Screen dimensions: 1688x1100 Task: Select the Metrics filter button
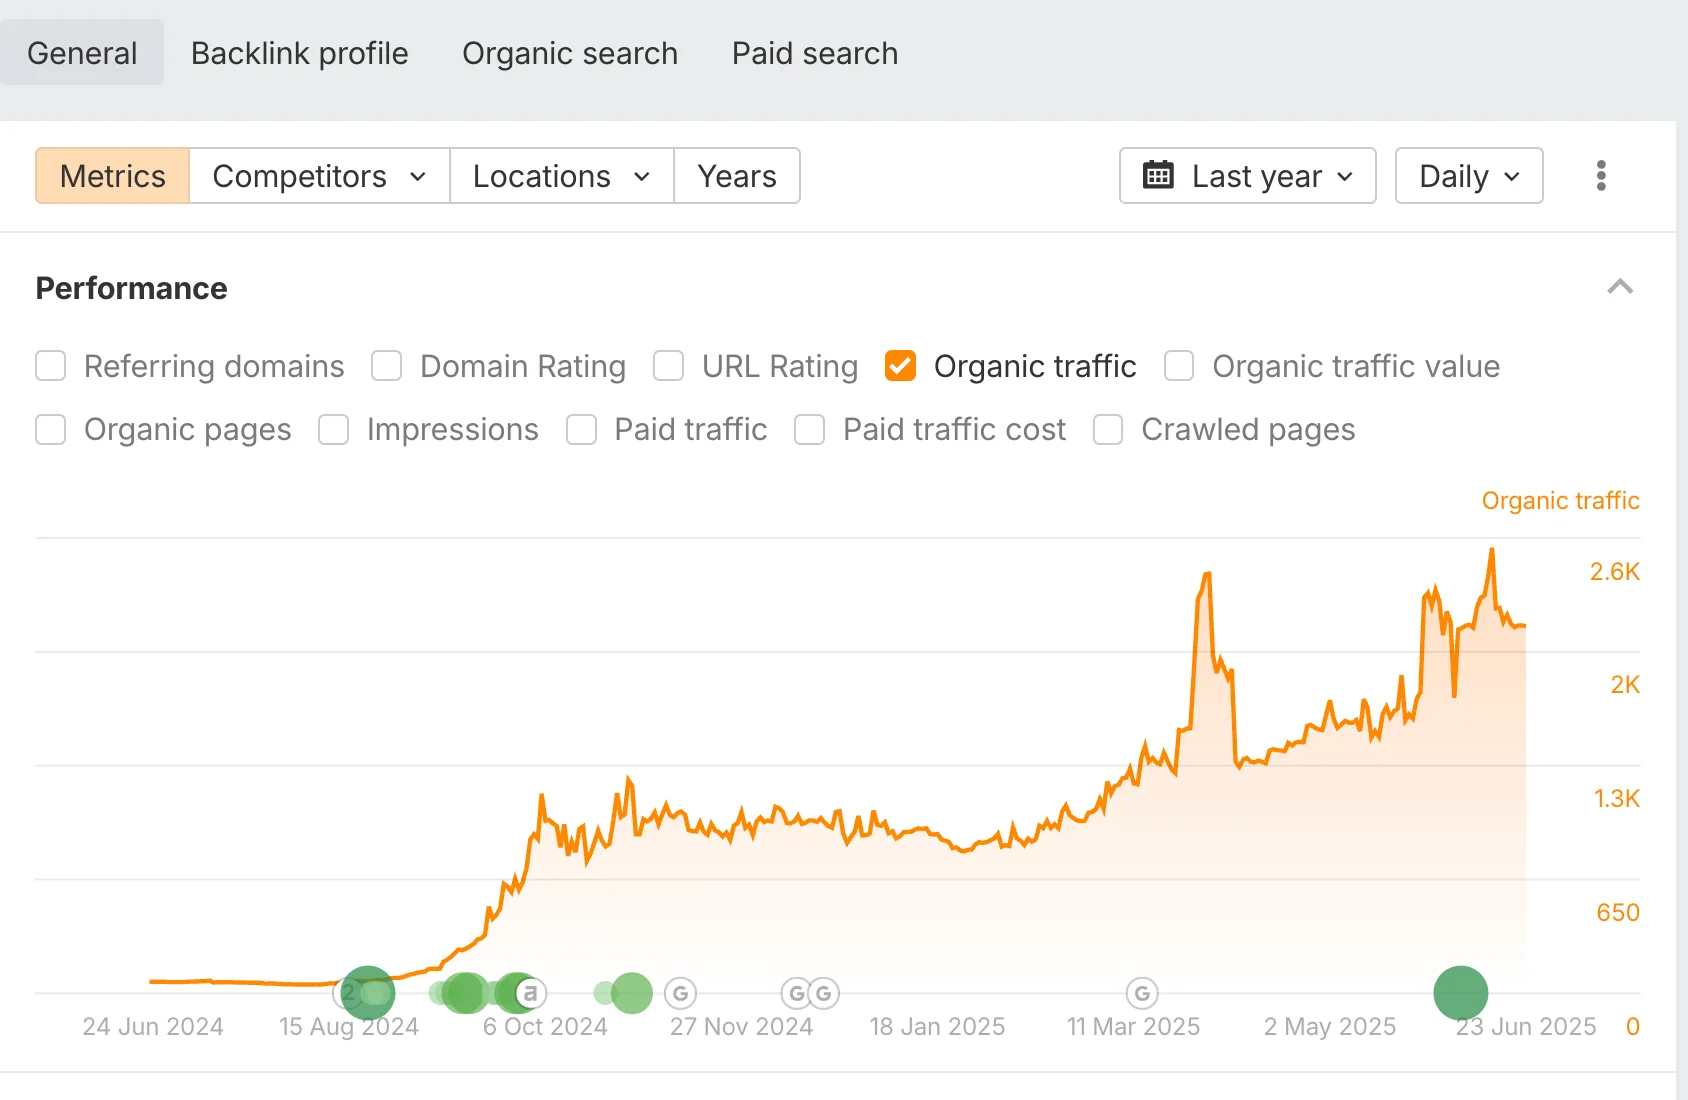(111, 175)
